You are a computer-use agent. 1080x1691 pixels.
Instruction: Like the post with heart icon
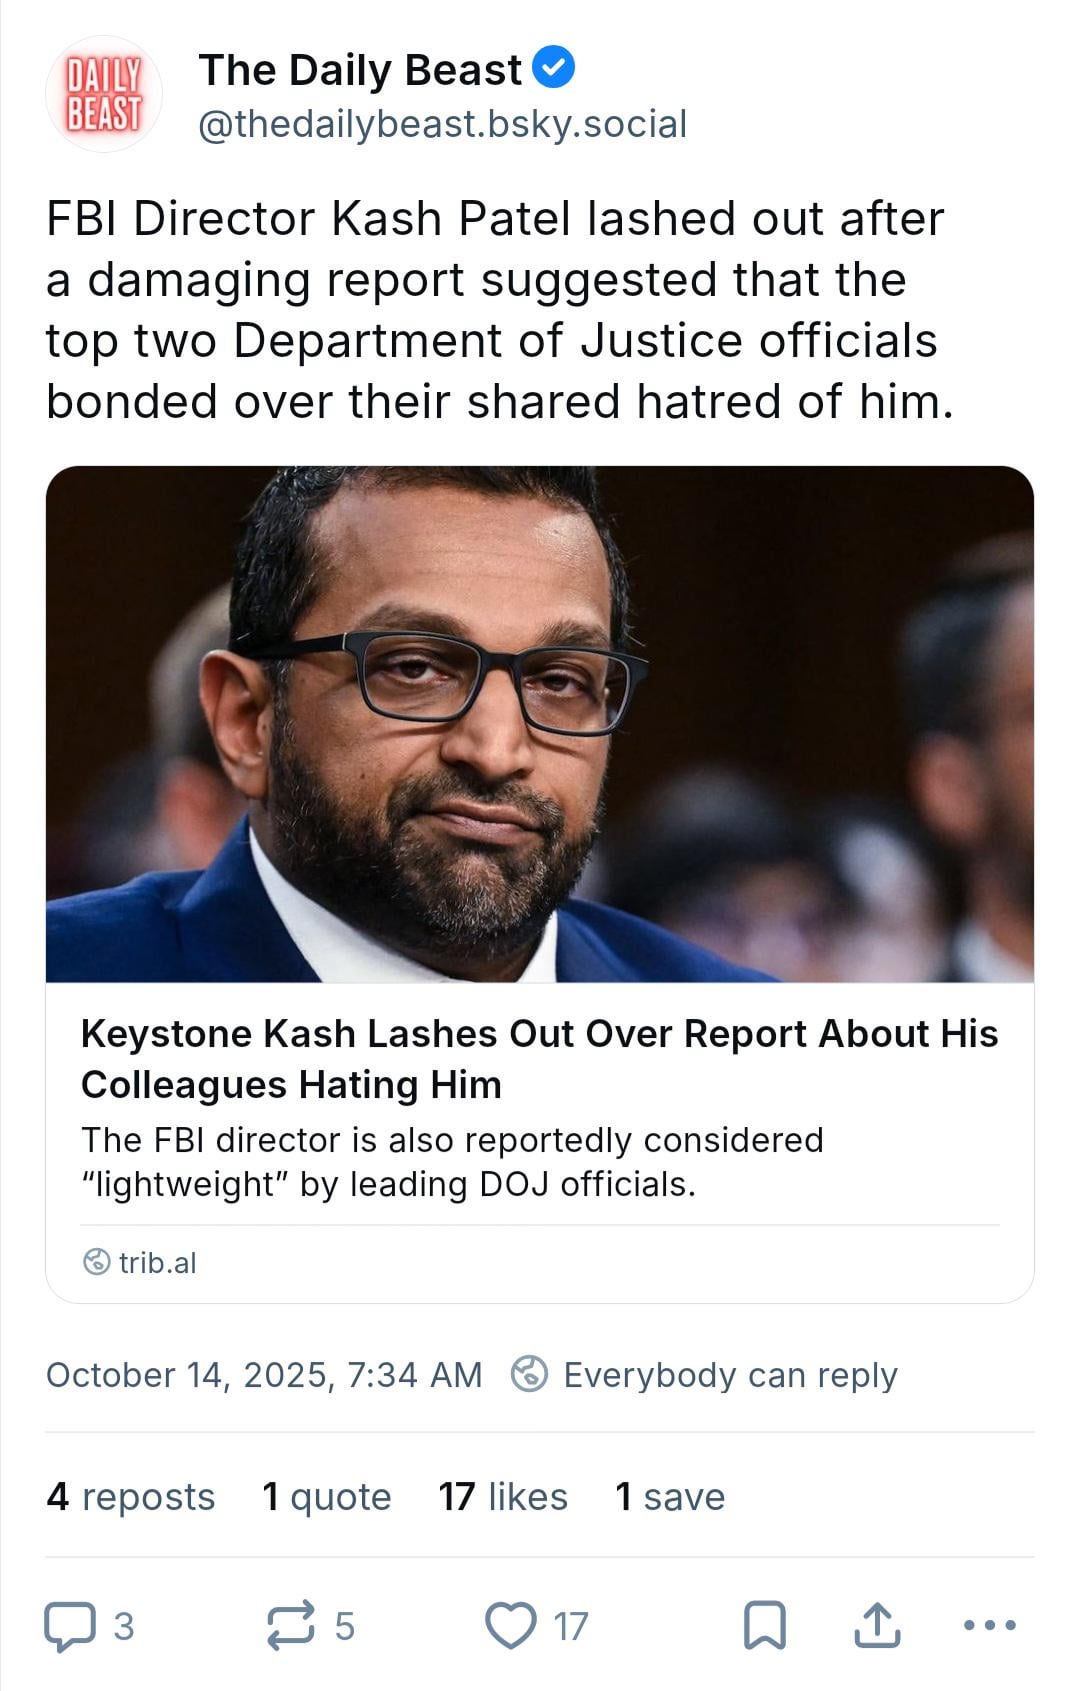click(x=510, y=1626)
